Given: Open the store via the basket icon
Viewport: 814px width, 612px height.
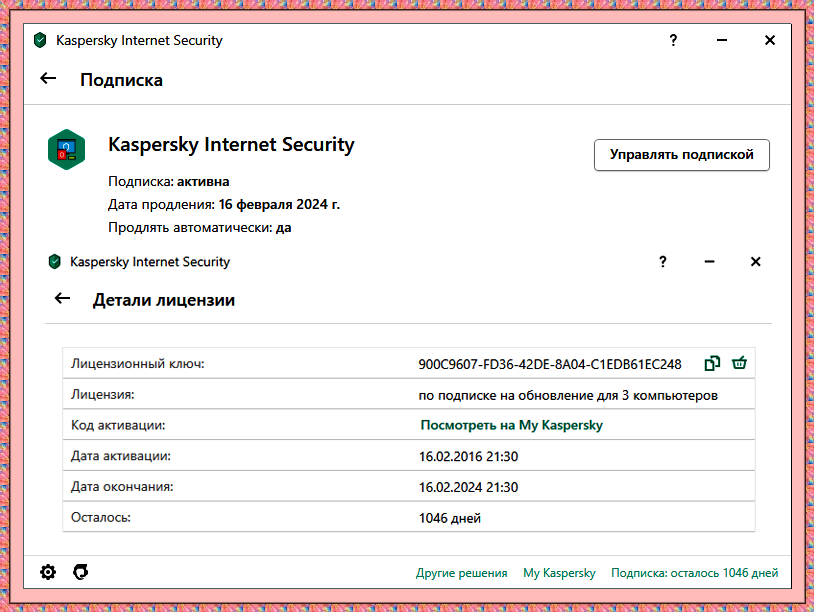Looking at the screenshot, I should point(739,363).
